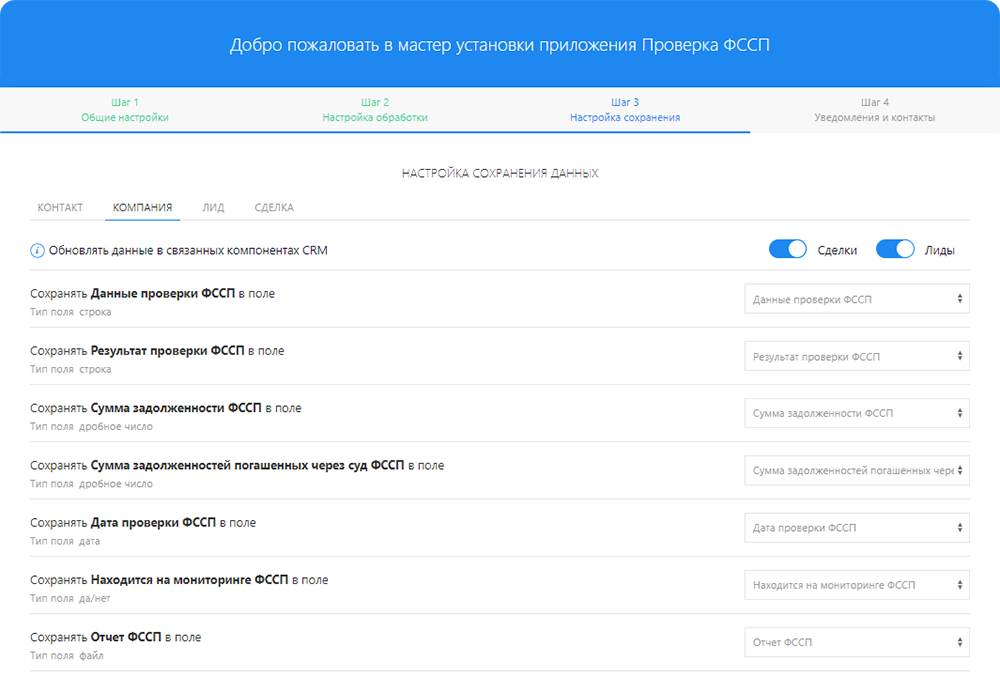Switch to the Контакт tab

pos(60,208)
